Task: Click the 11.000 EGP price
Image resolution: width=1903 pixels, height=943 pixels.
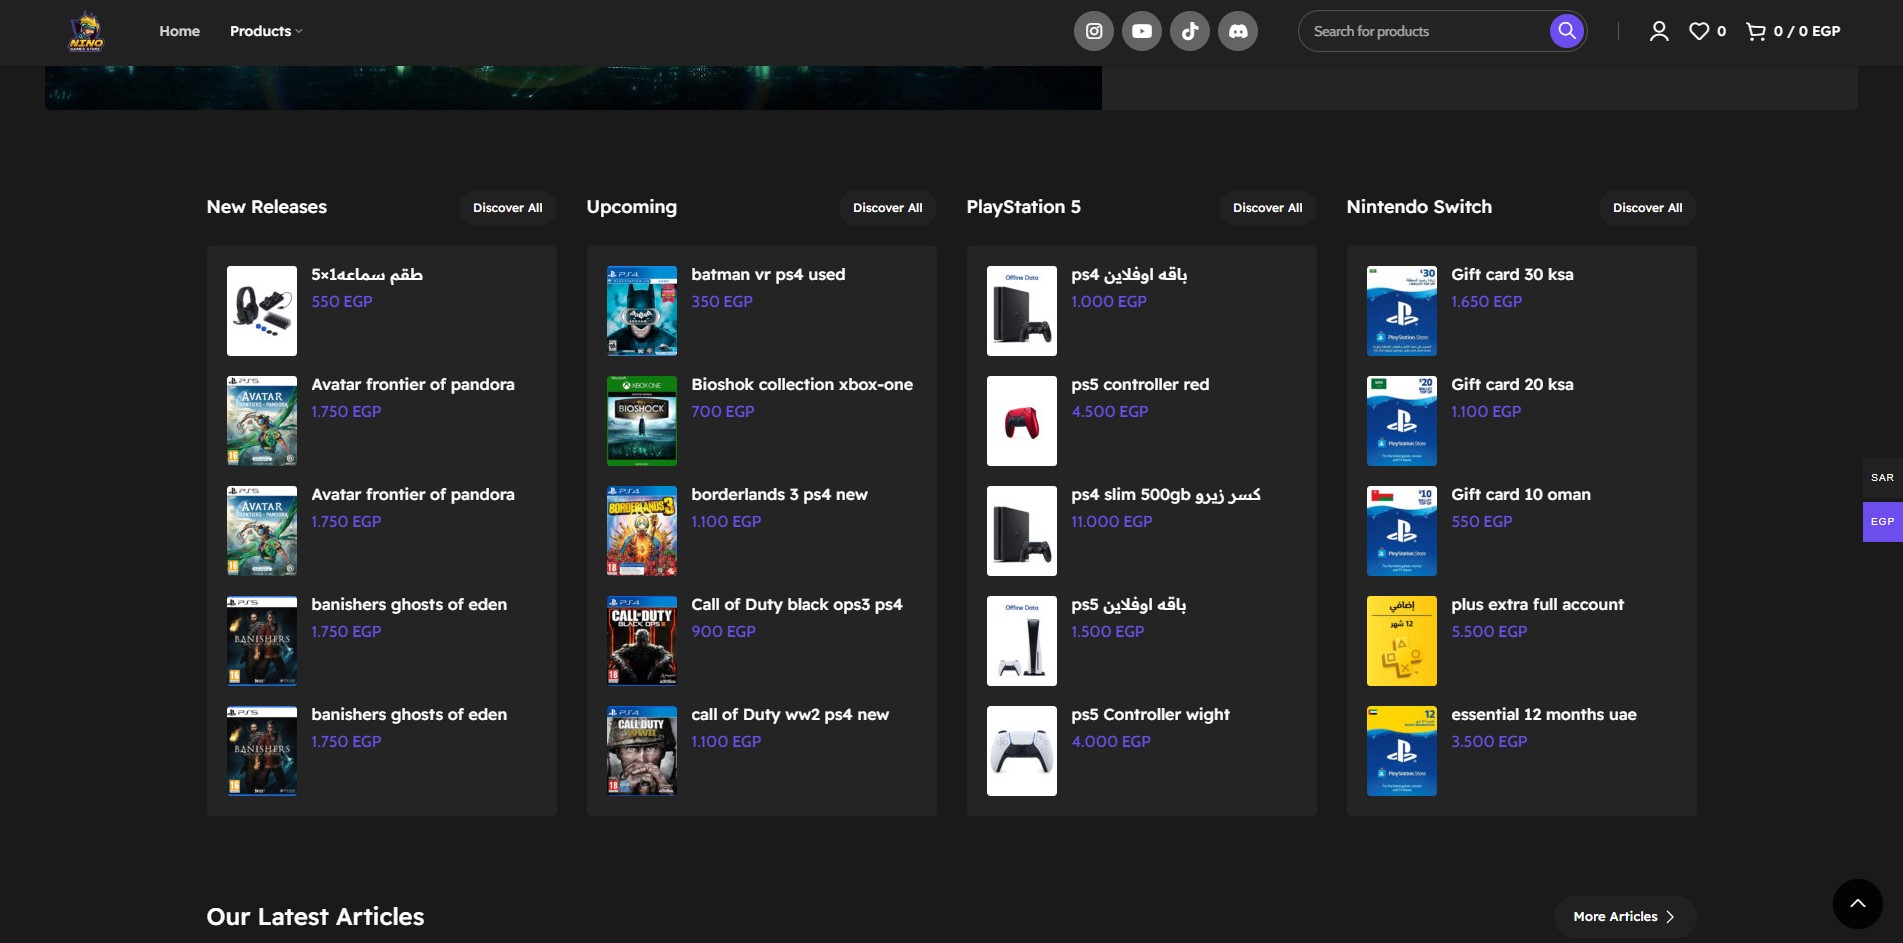Action: tap(1112, 522)
